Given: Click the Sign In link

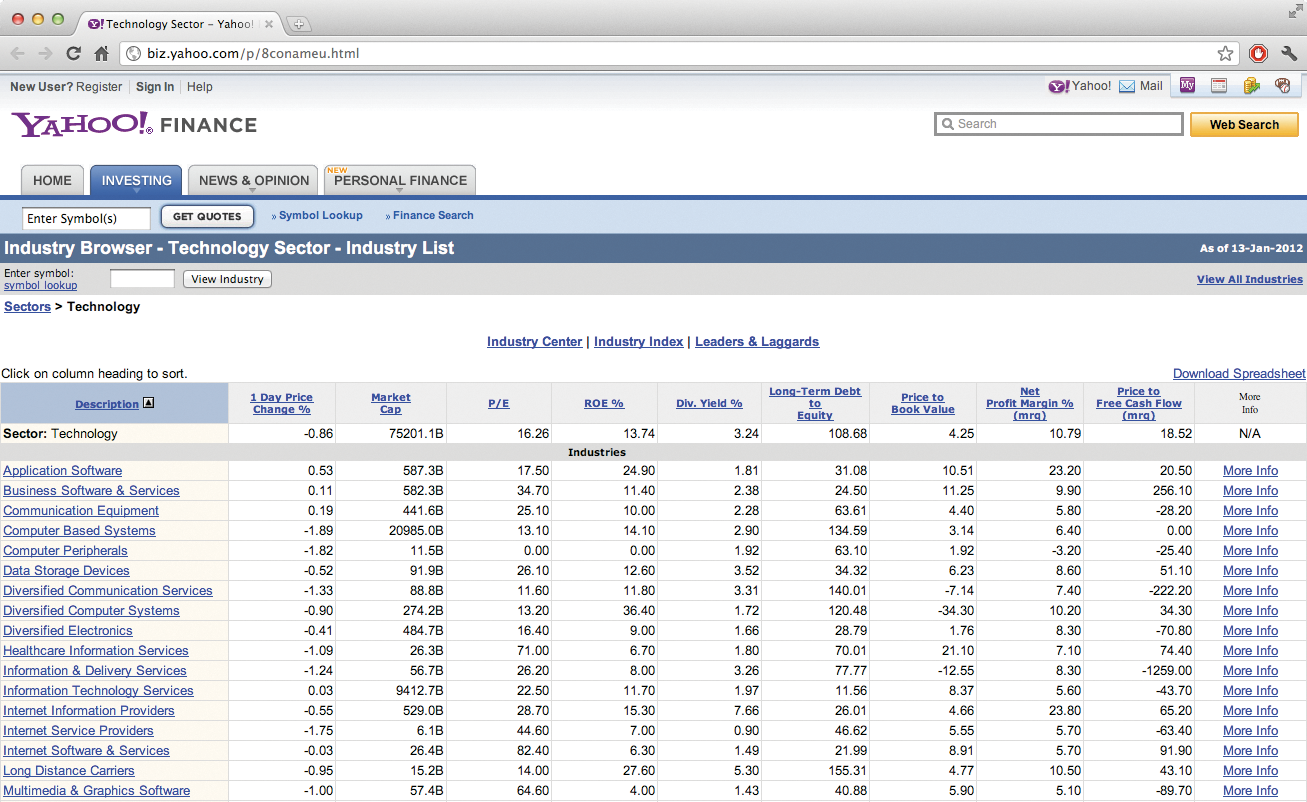Looking at the screenshot, I should (x=155, y=87).
